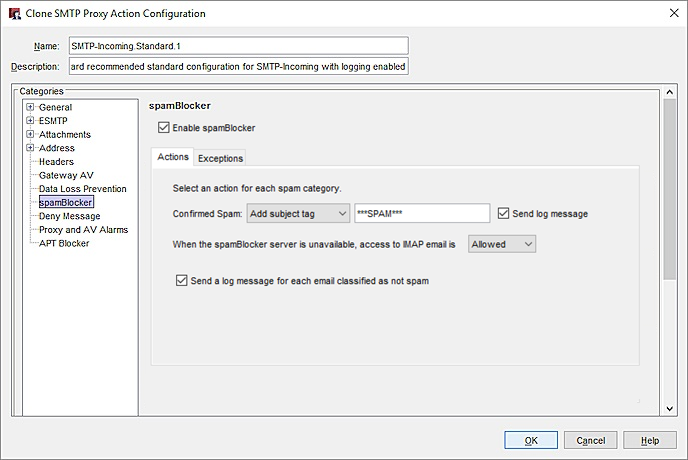Open the Confirmed Spam action dropdown
688x460 pixels.
[298, 213]
